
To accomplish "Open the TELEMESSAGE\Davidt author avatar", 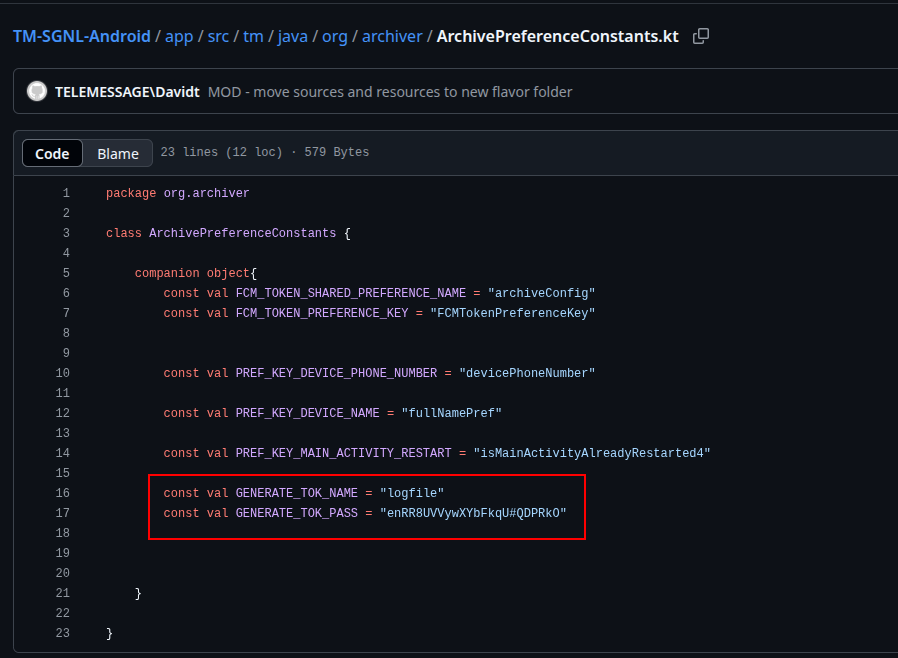I will [37, 92].
